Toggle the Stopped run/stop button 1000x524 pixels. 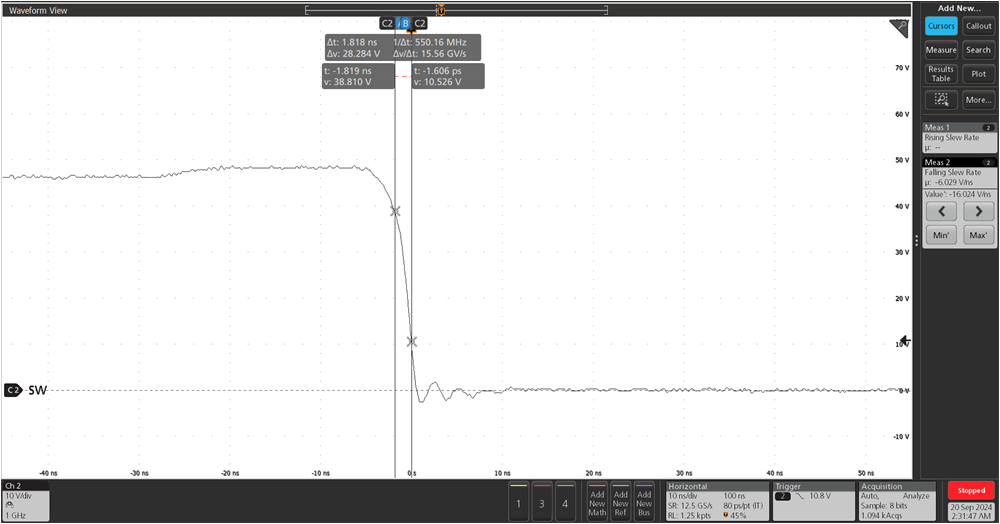pos(971,490)
